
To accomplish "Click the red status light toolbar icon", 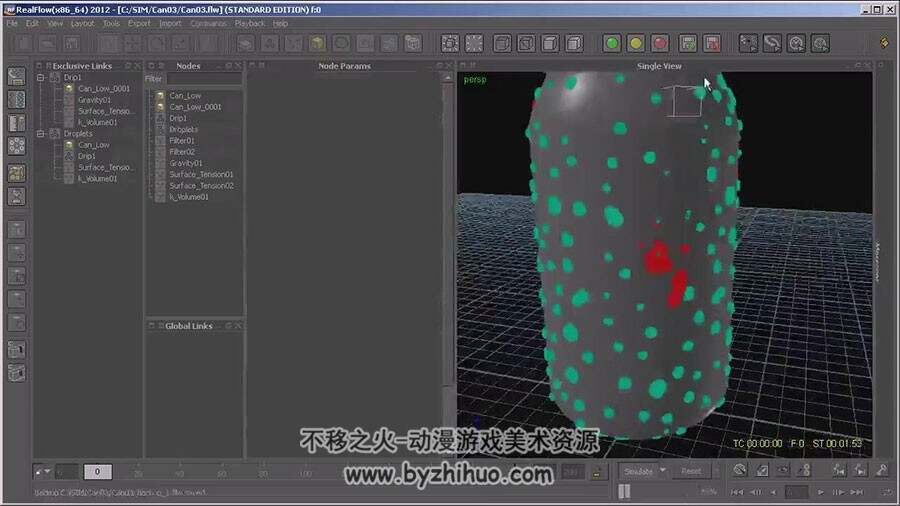I will [660, 43].
